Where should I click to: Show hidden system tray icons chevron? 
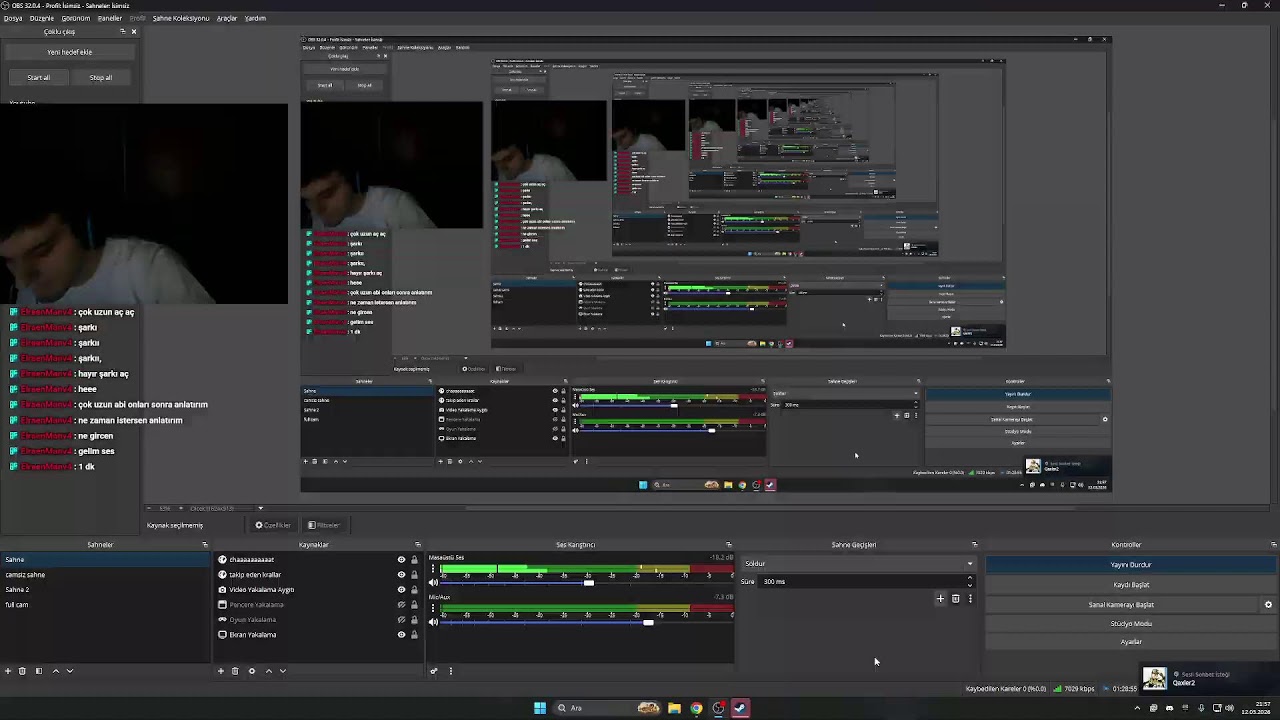coord(1137,708)
